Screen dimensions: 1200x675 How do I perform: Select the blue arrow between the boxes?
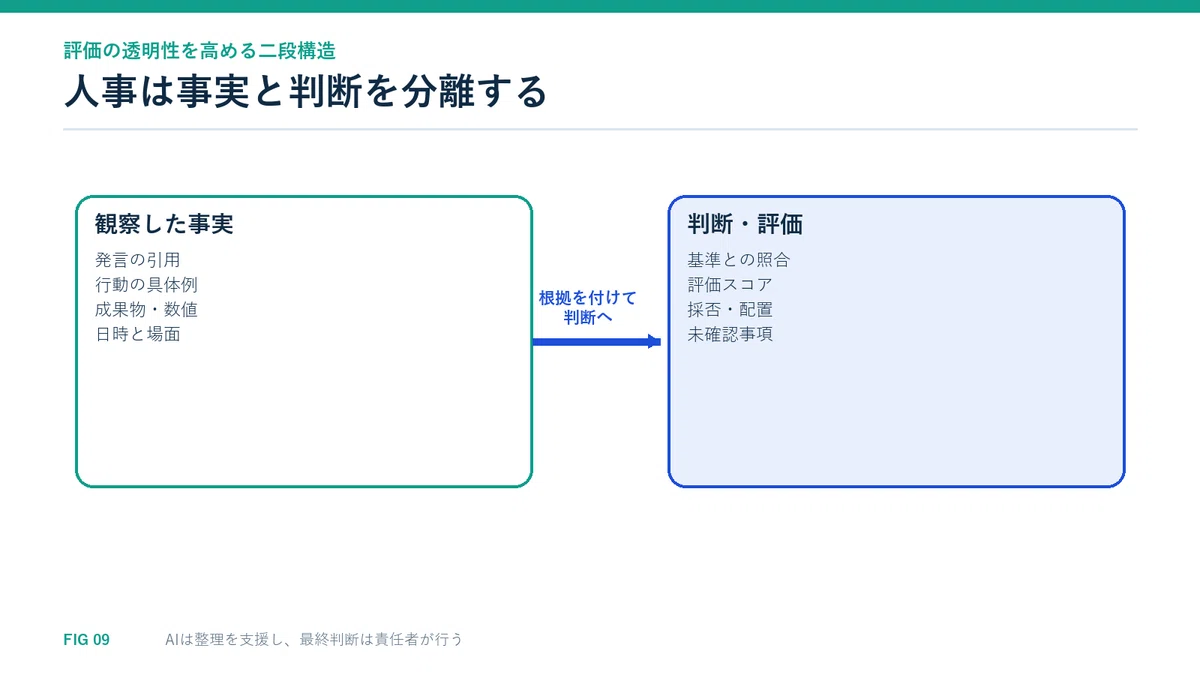point(597,342)
